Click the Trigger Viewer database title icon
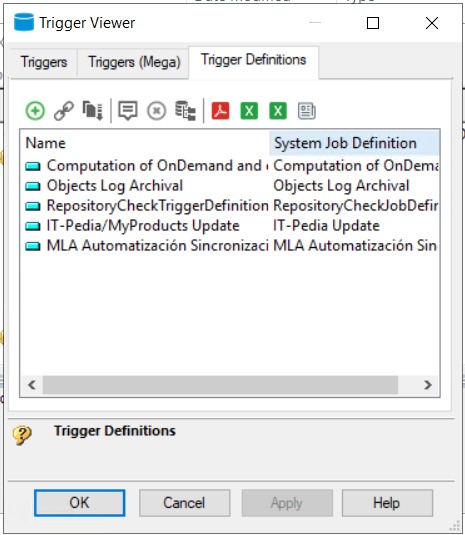The width and height of the screenshot is (465, 535). 24,22
